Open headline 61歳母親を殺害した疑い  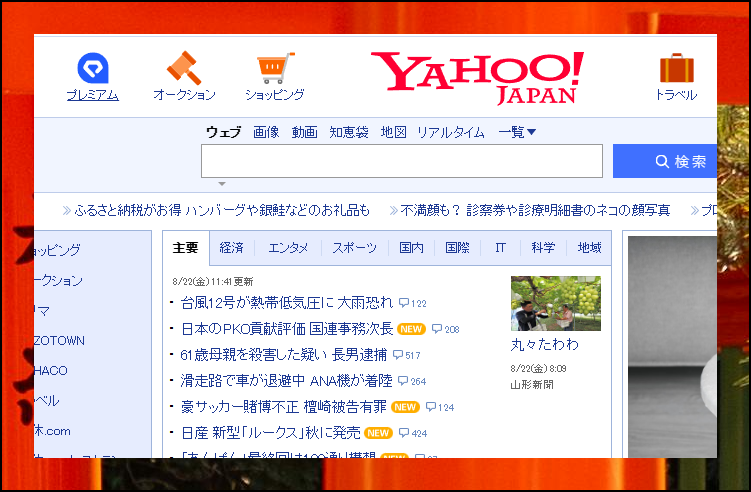tap(284, 355)
